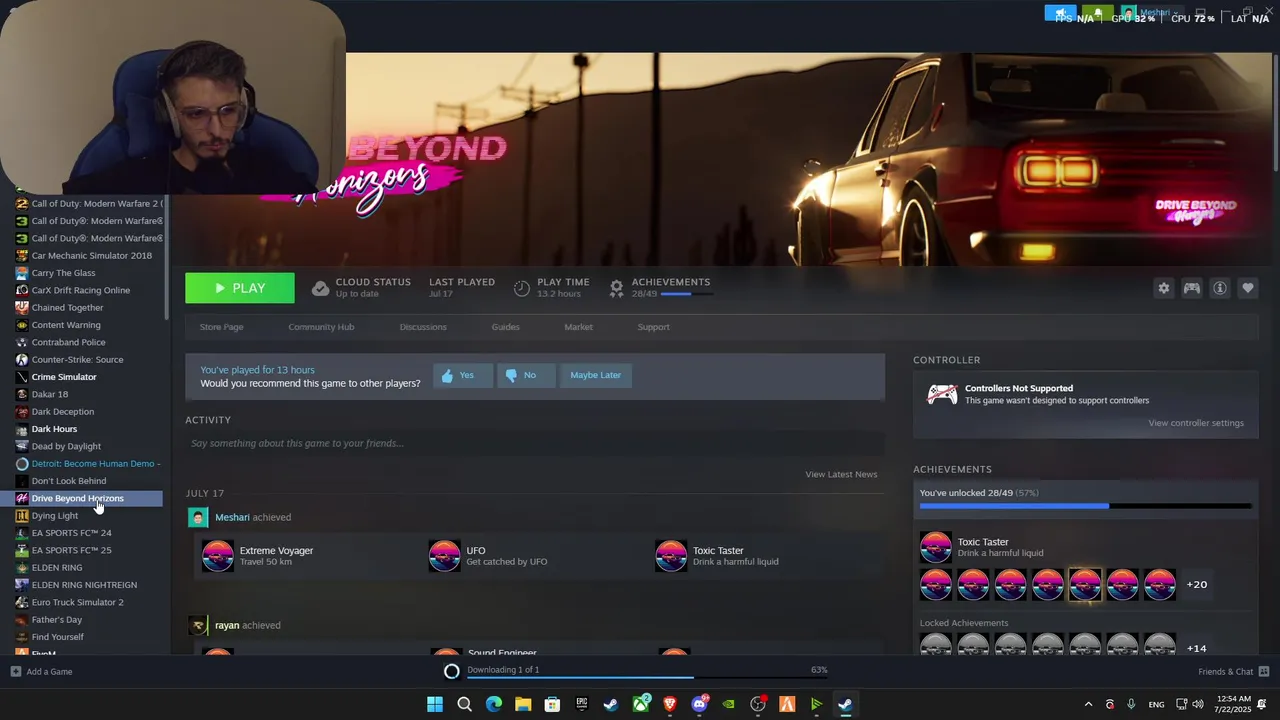Show +14 more locked achievements
Screen dimensions: 1280x720
coord(1196,648)
